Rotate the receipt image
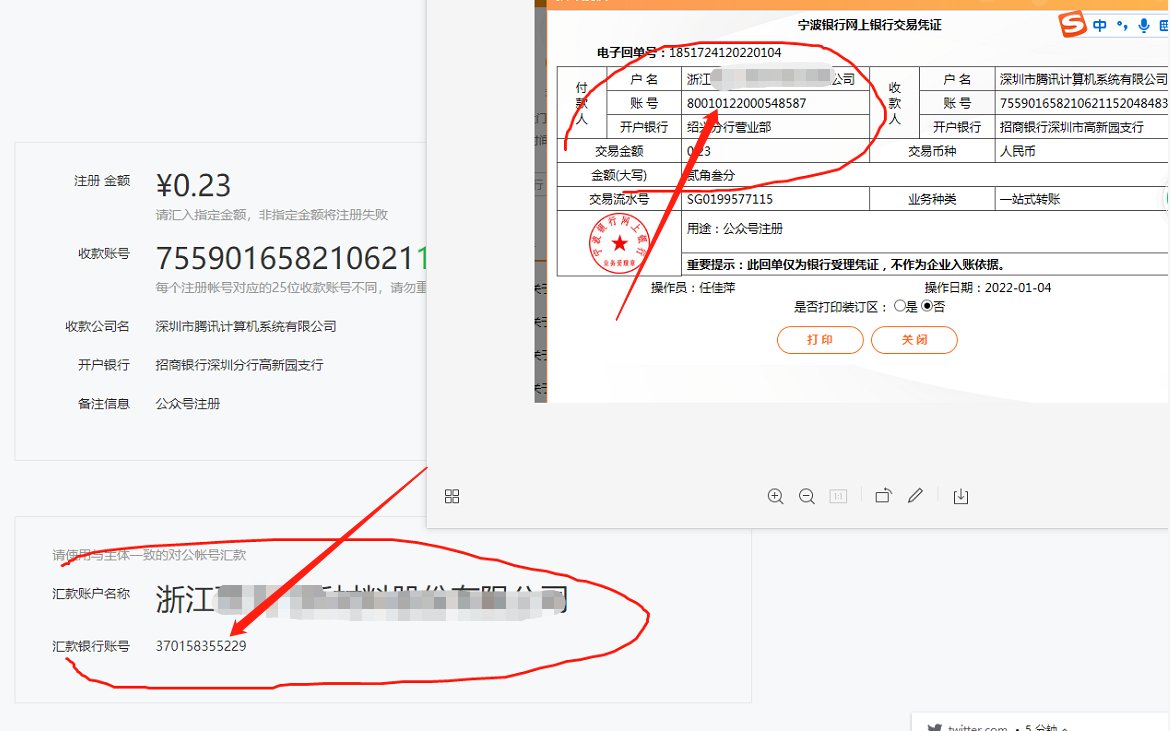Image resolution: width=1170 pixels, height=731 pixels. click(883, 495)
